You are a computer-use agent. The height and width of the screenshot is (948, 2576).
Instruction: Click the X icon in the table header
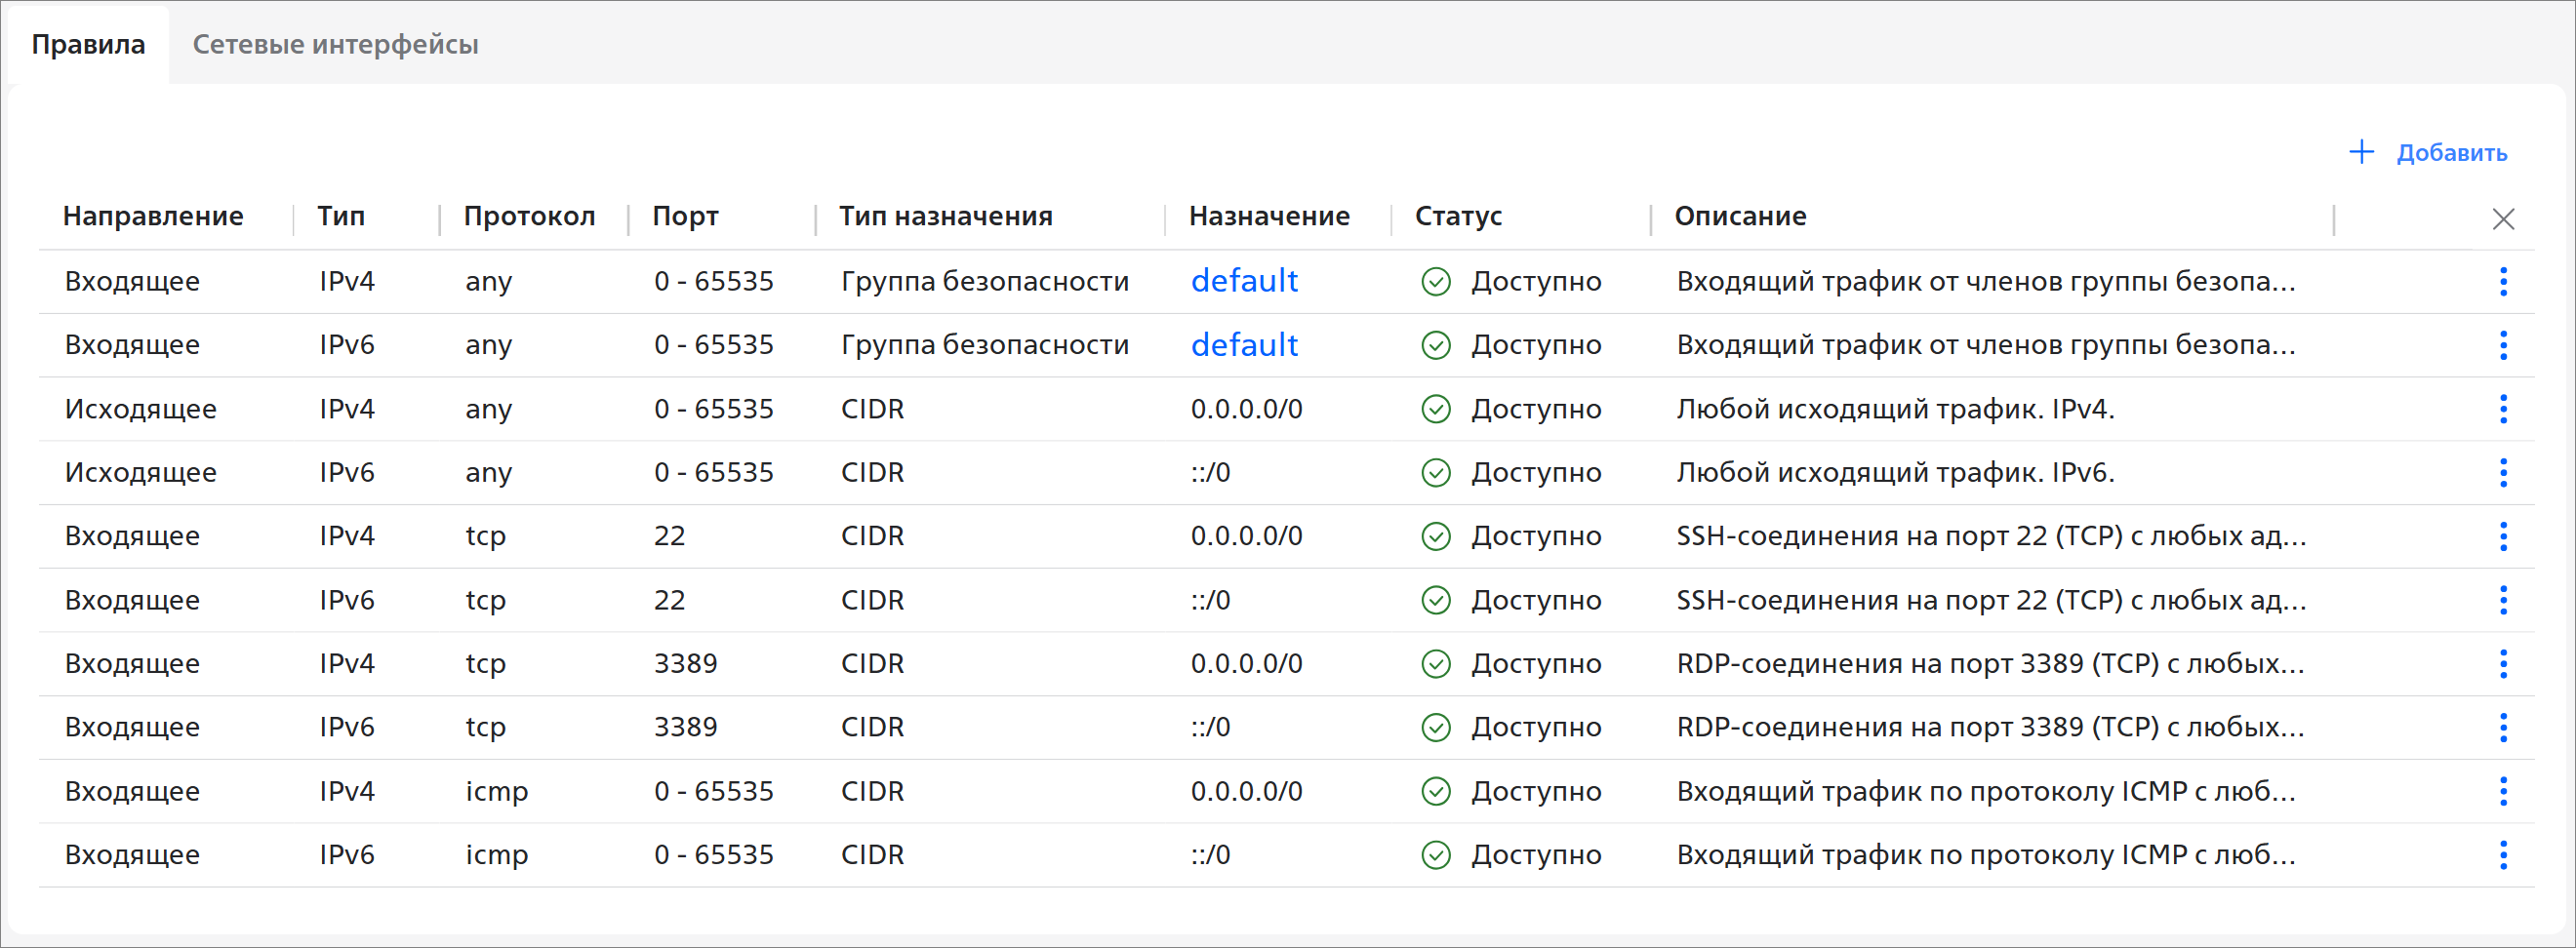pos(2503,219)
